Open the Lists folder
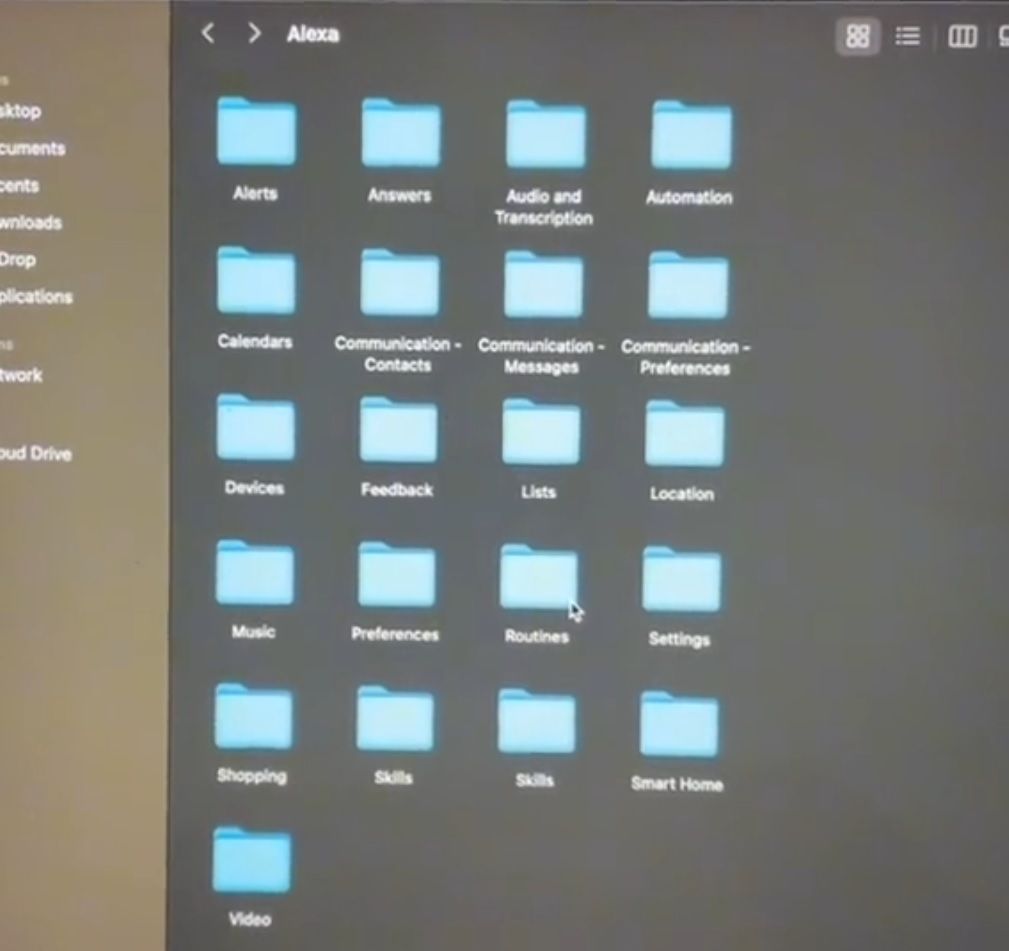1009x951 pixels. 541,432
